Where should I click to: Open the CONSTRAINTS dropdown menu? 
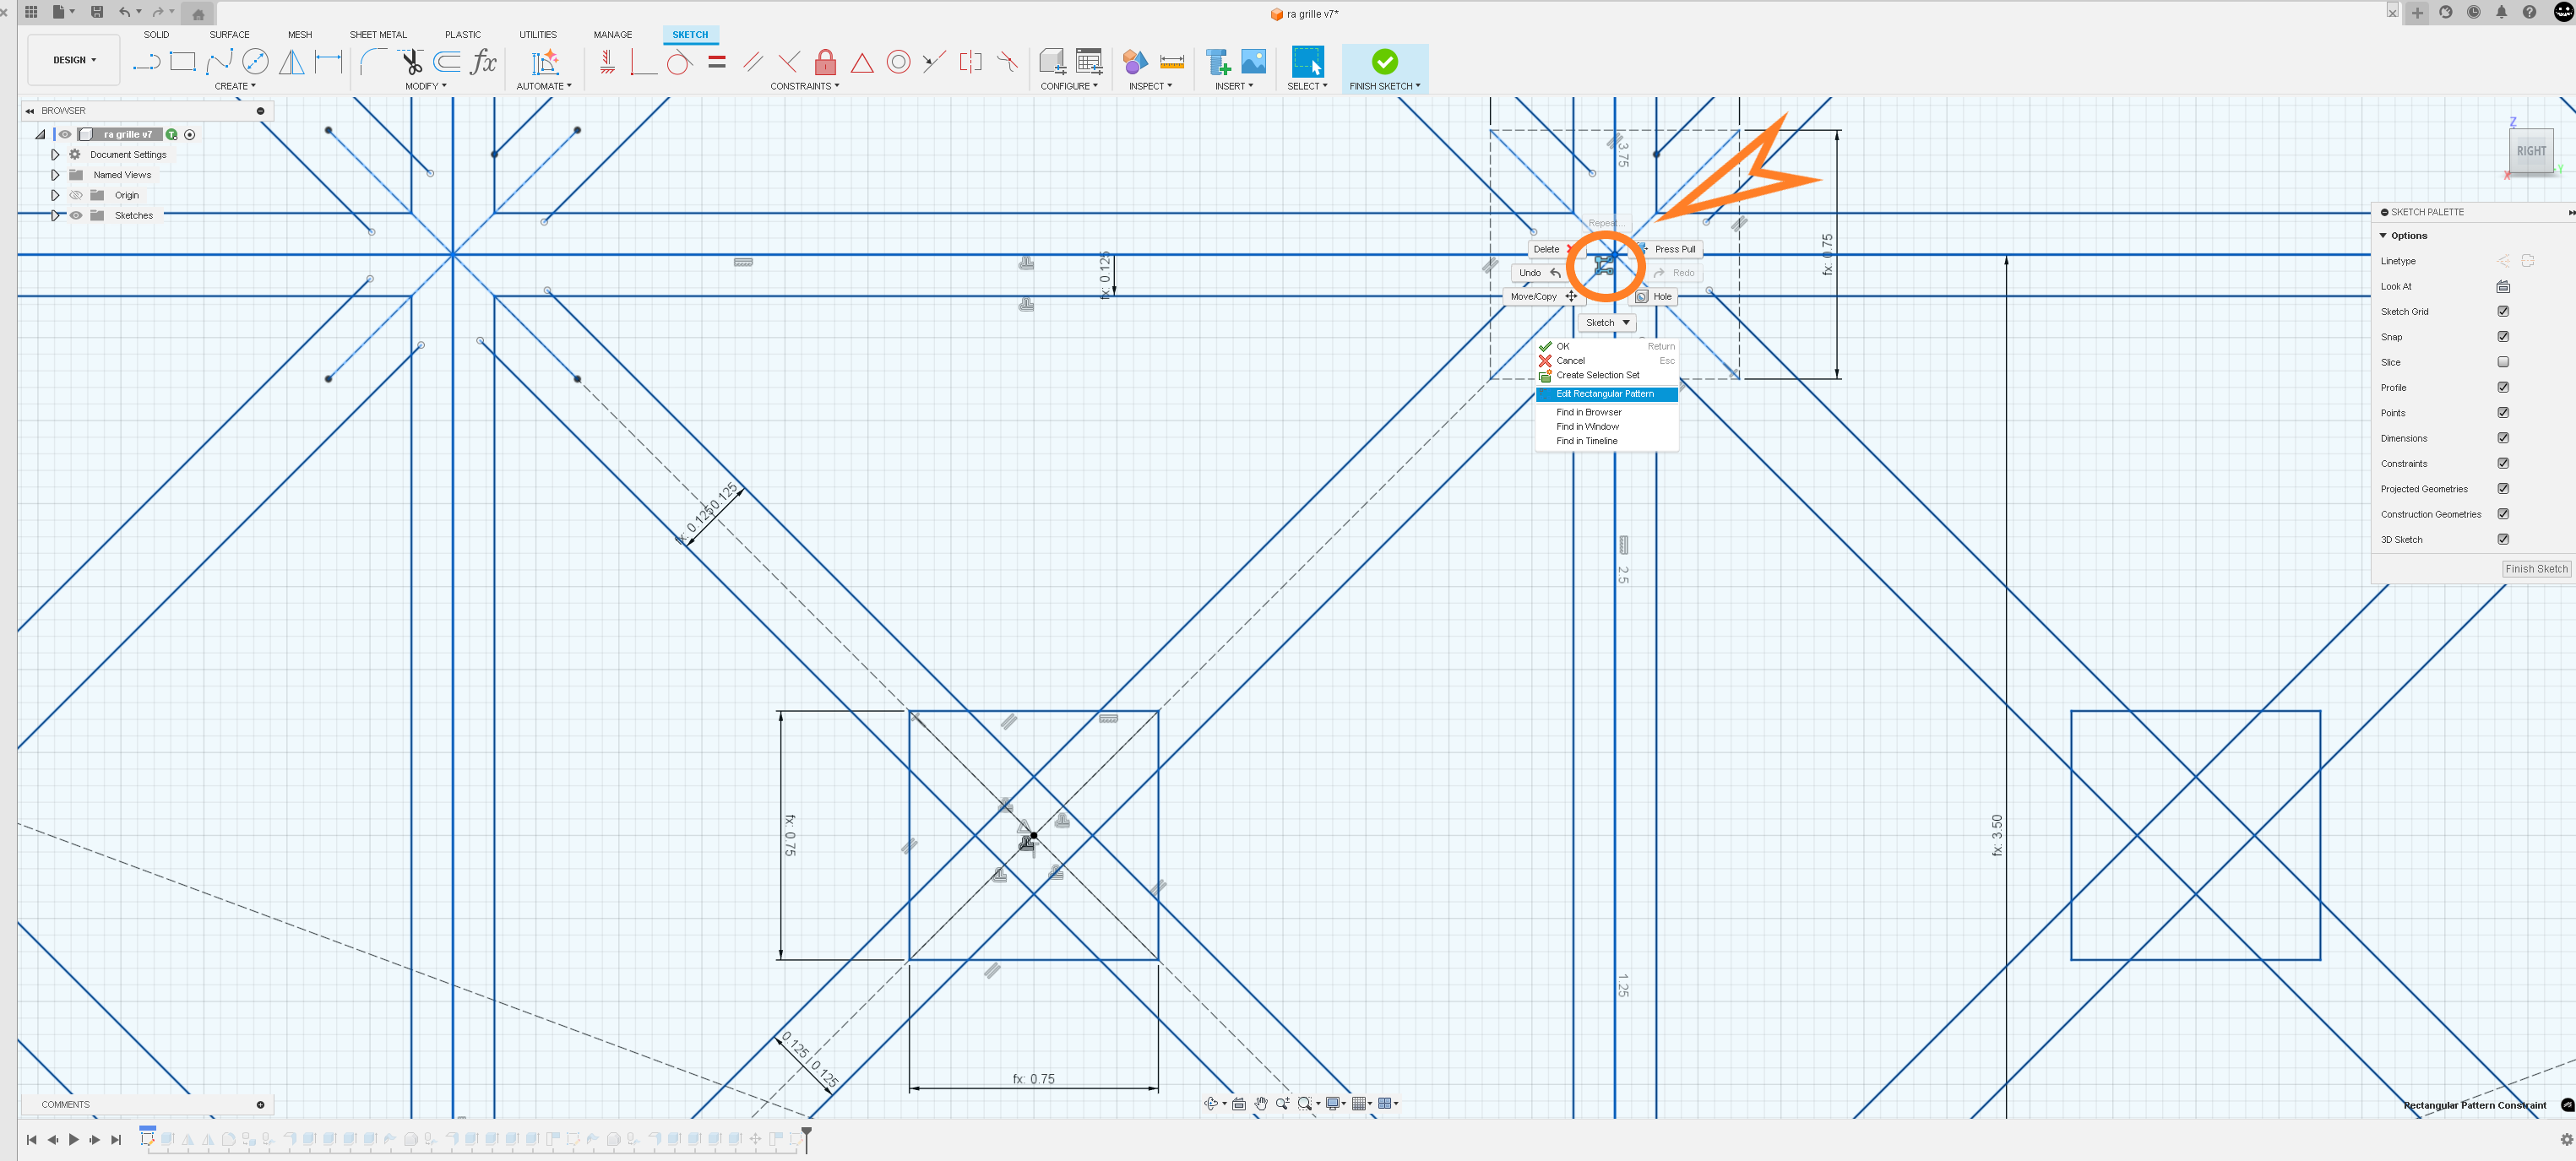pyautogui.click(x=805, y=86)
